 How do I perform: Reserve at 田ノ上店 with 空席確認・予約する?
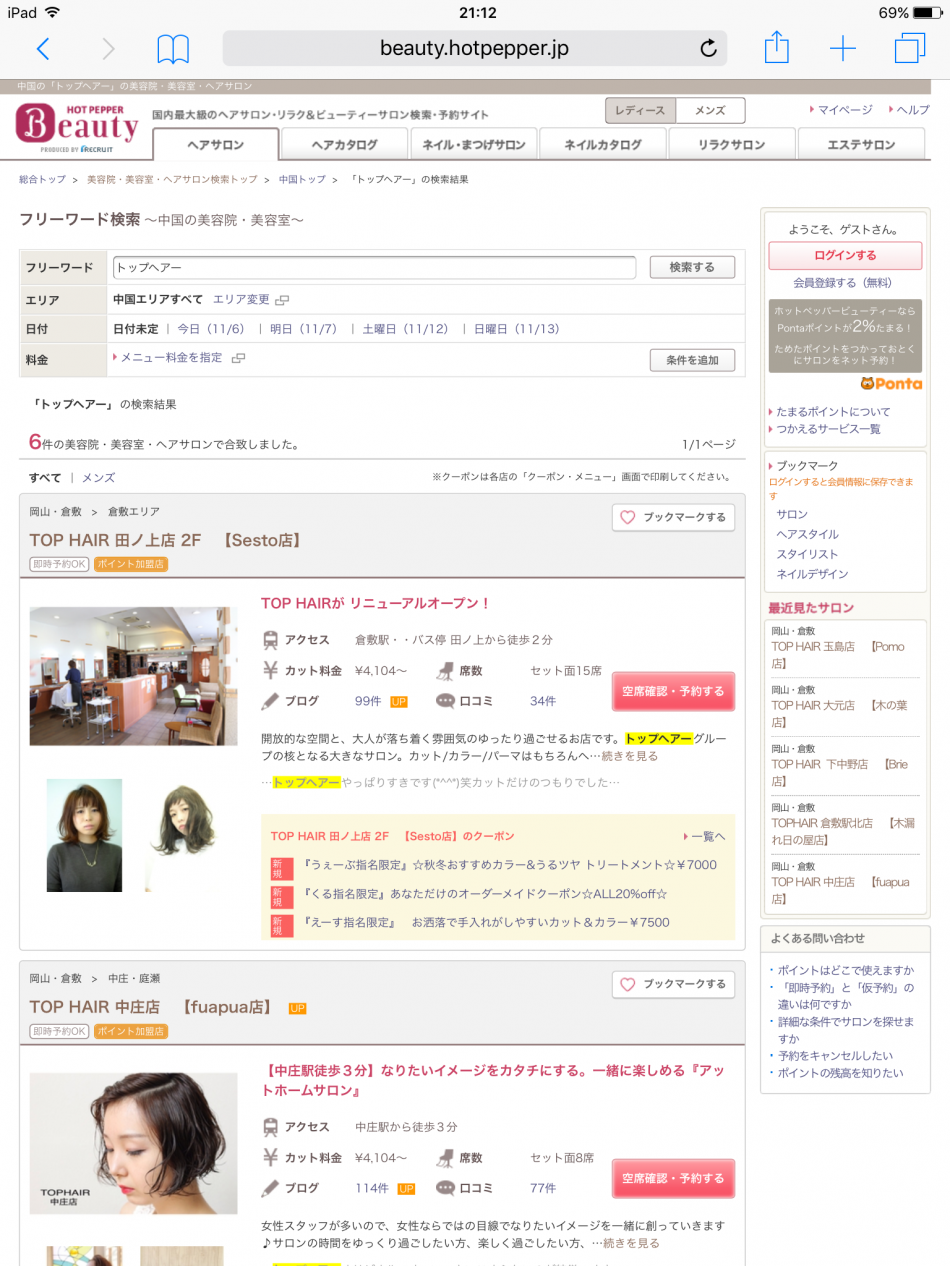point(673,691)
